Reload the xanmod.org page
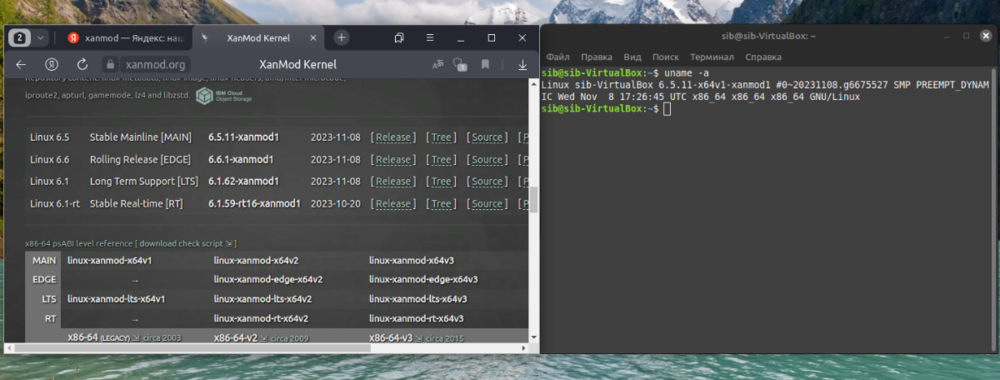Image resolution: width=1000 pixels, height=380 pixels. [x=82, y=64]
